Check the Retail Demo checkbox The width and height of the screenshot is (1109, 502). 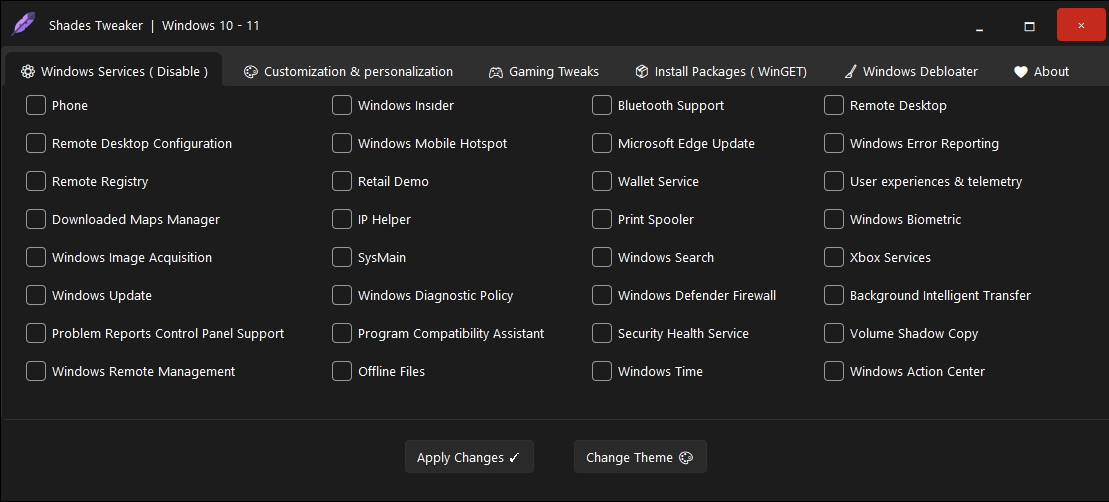pos(342,181)
